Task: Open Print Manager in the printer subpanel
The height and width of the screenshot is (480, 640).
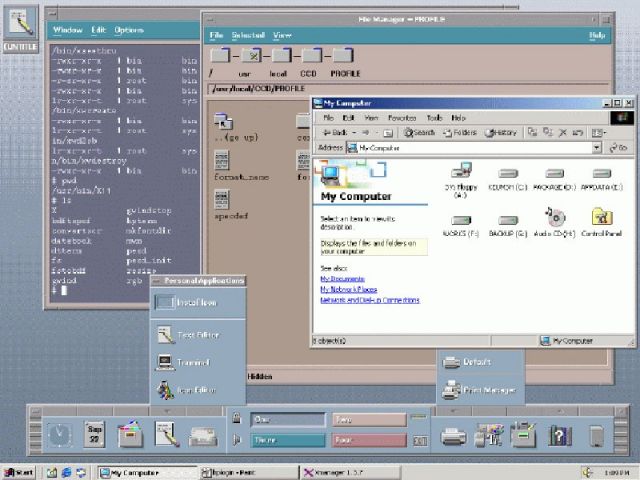Action: (x=478, y=390)
